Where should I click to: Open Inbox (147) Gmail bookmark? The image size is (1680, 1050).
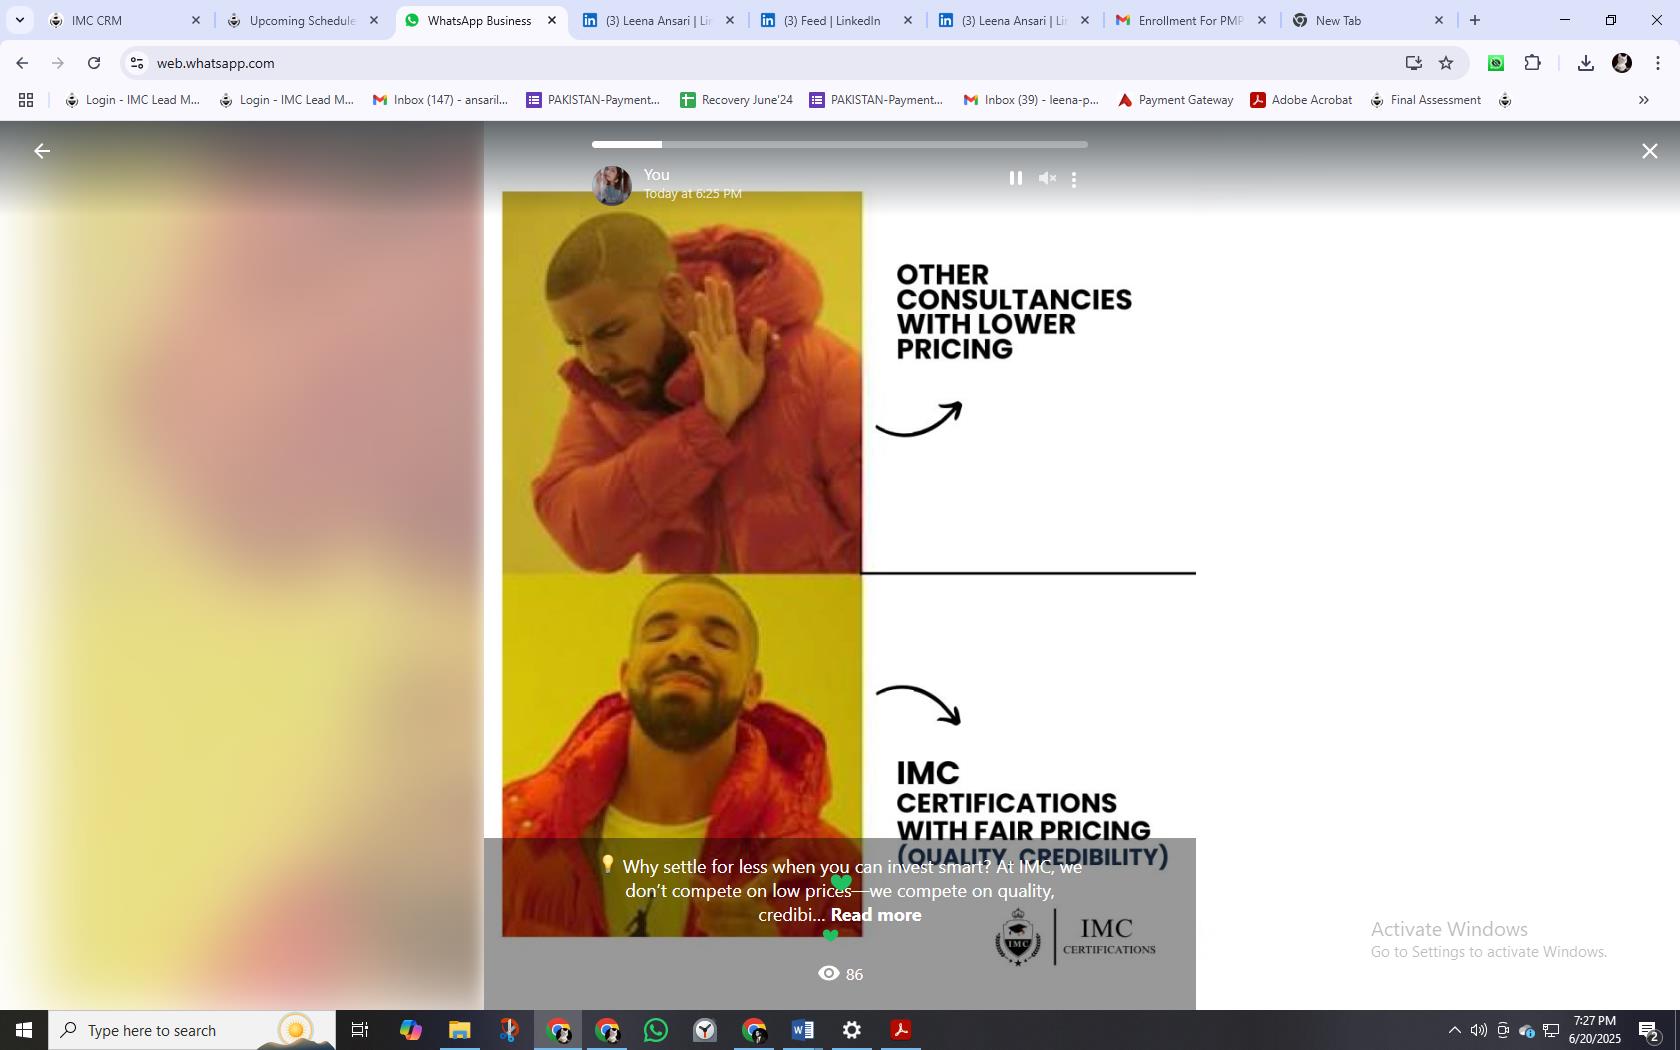pyautogui.click(x=440, y=100)
